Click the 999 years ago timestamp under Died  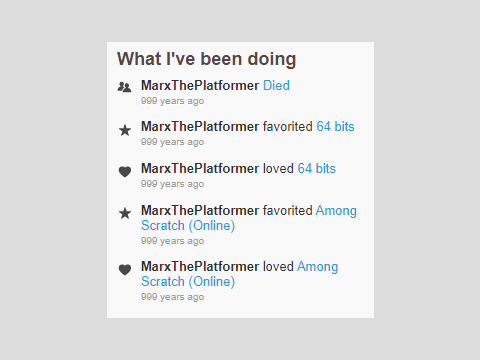(x=172, y=101)
